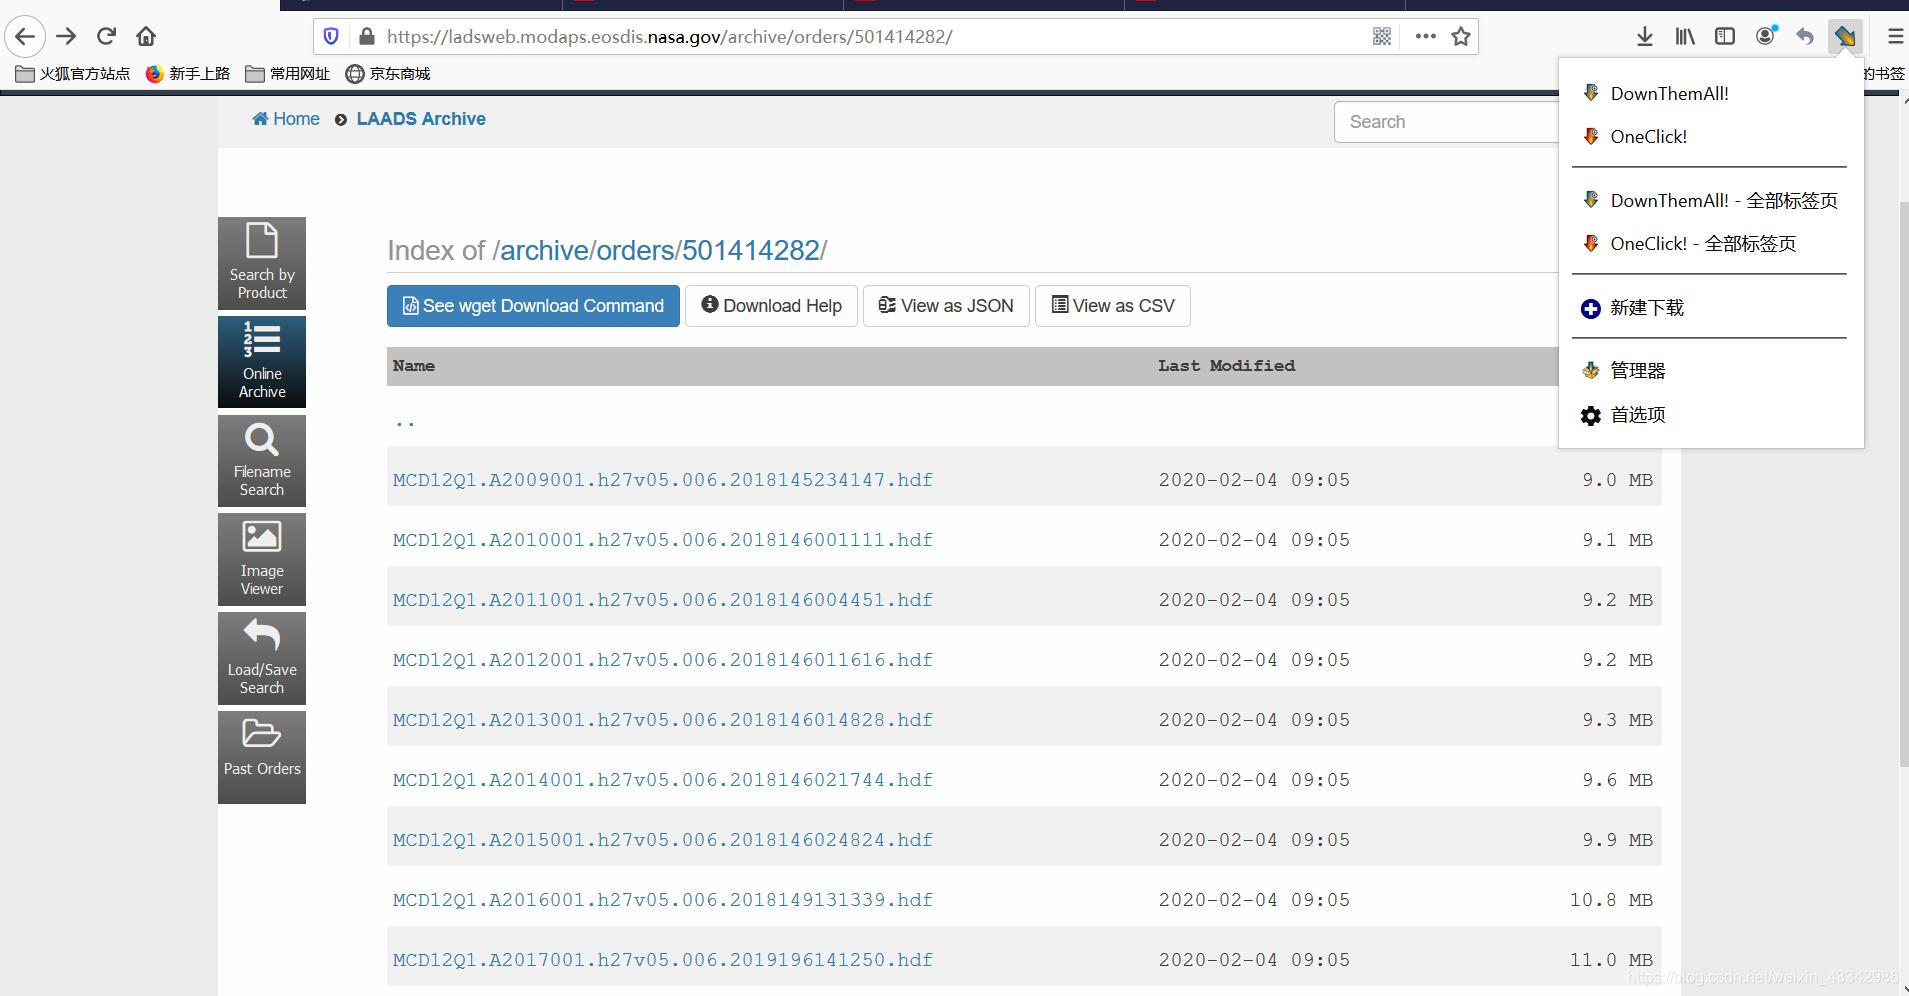Viewport: 1909px width, 996px height.
Task: Click View as CSV button
Action: (1113, 306)
